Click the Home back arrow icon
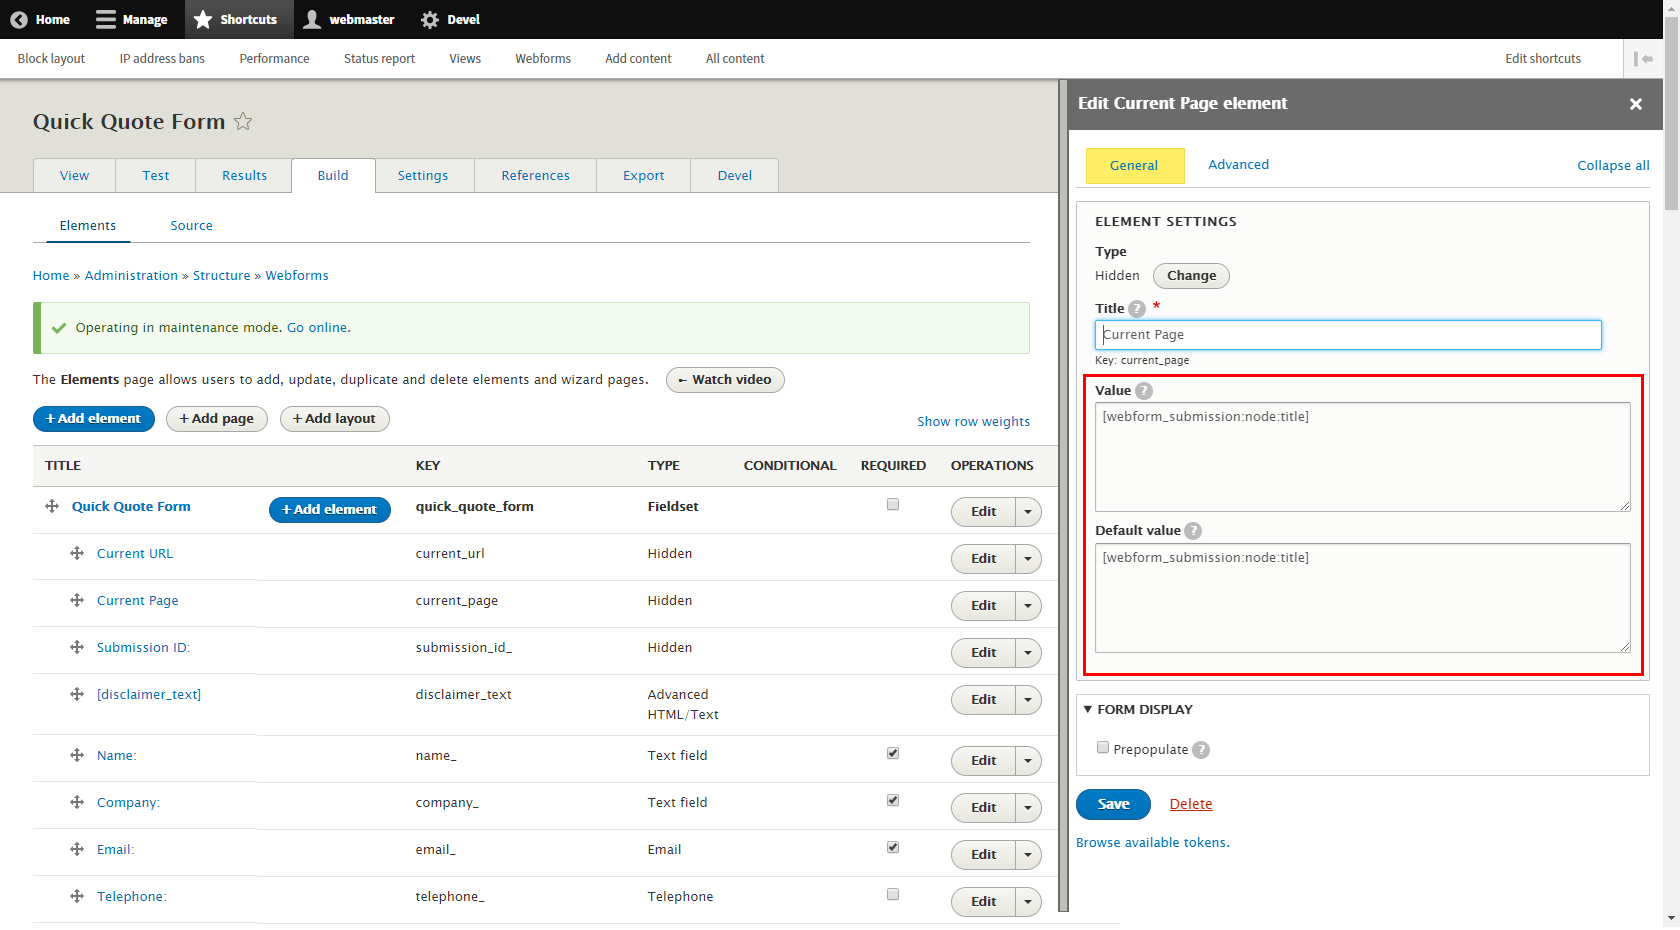This screenshot has height=930, width=1680. coord(18,19)
